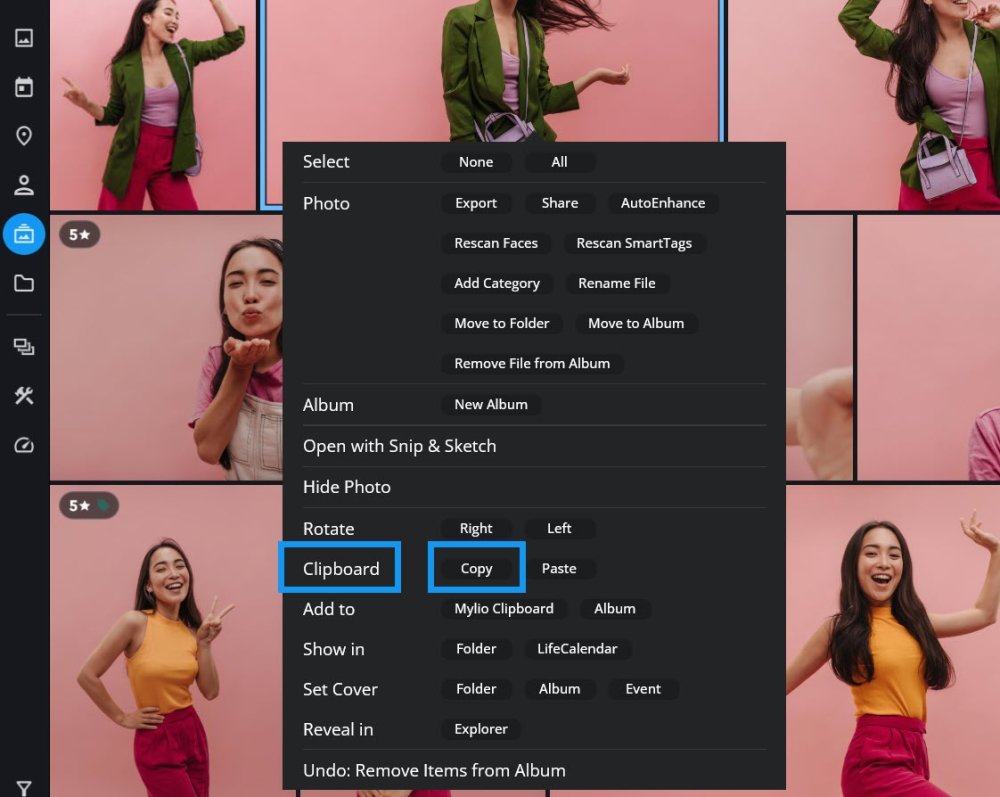Open the Tools hammer and wrench icon

(x=24, y=396)
